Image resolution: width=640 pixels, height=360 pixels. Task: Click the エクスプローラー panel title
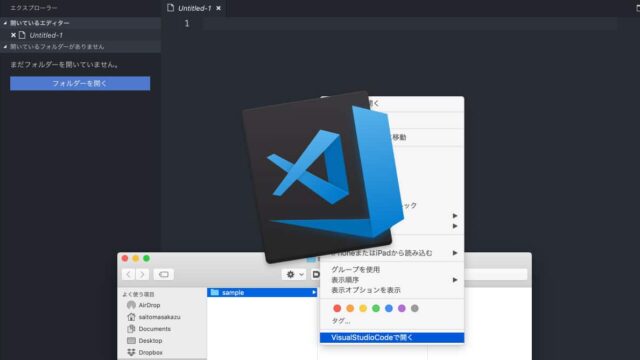34,8
